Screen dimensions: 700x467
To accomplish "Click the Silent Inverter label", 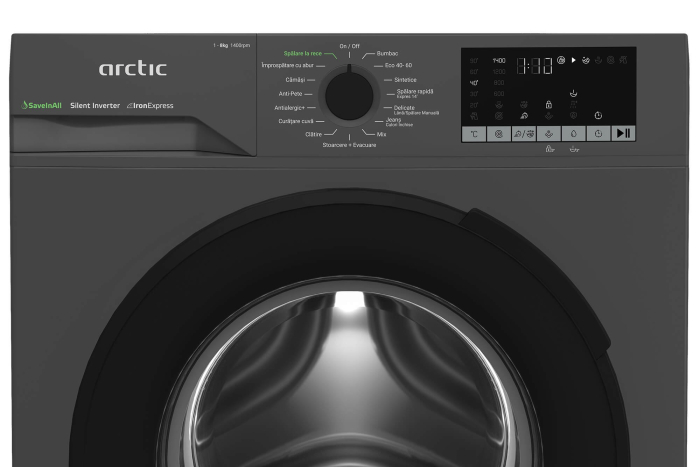I will pyautogui.click(x=95, y=106).
